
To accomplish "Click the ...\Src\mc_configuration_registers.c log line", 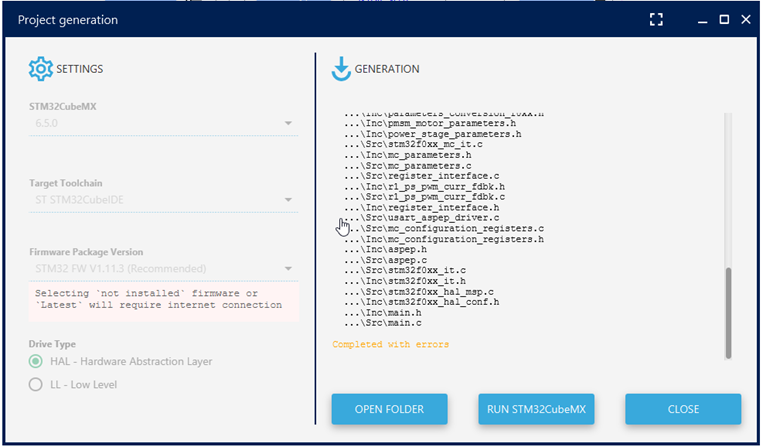I will (x=444, y=229).
